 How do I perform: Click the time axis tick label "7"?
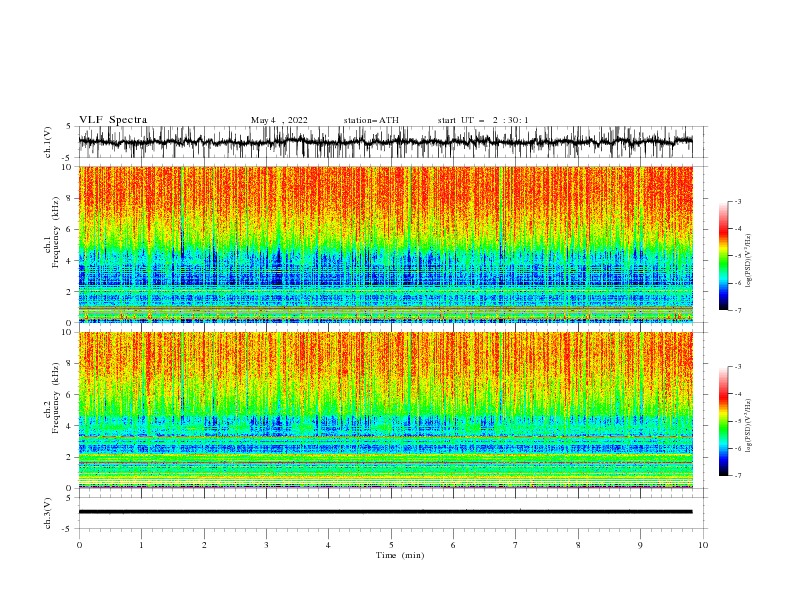[x=516, y=545]
